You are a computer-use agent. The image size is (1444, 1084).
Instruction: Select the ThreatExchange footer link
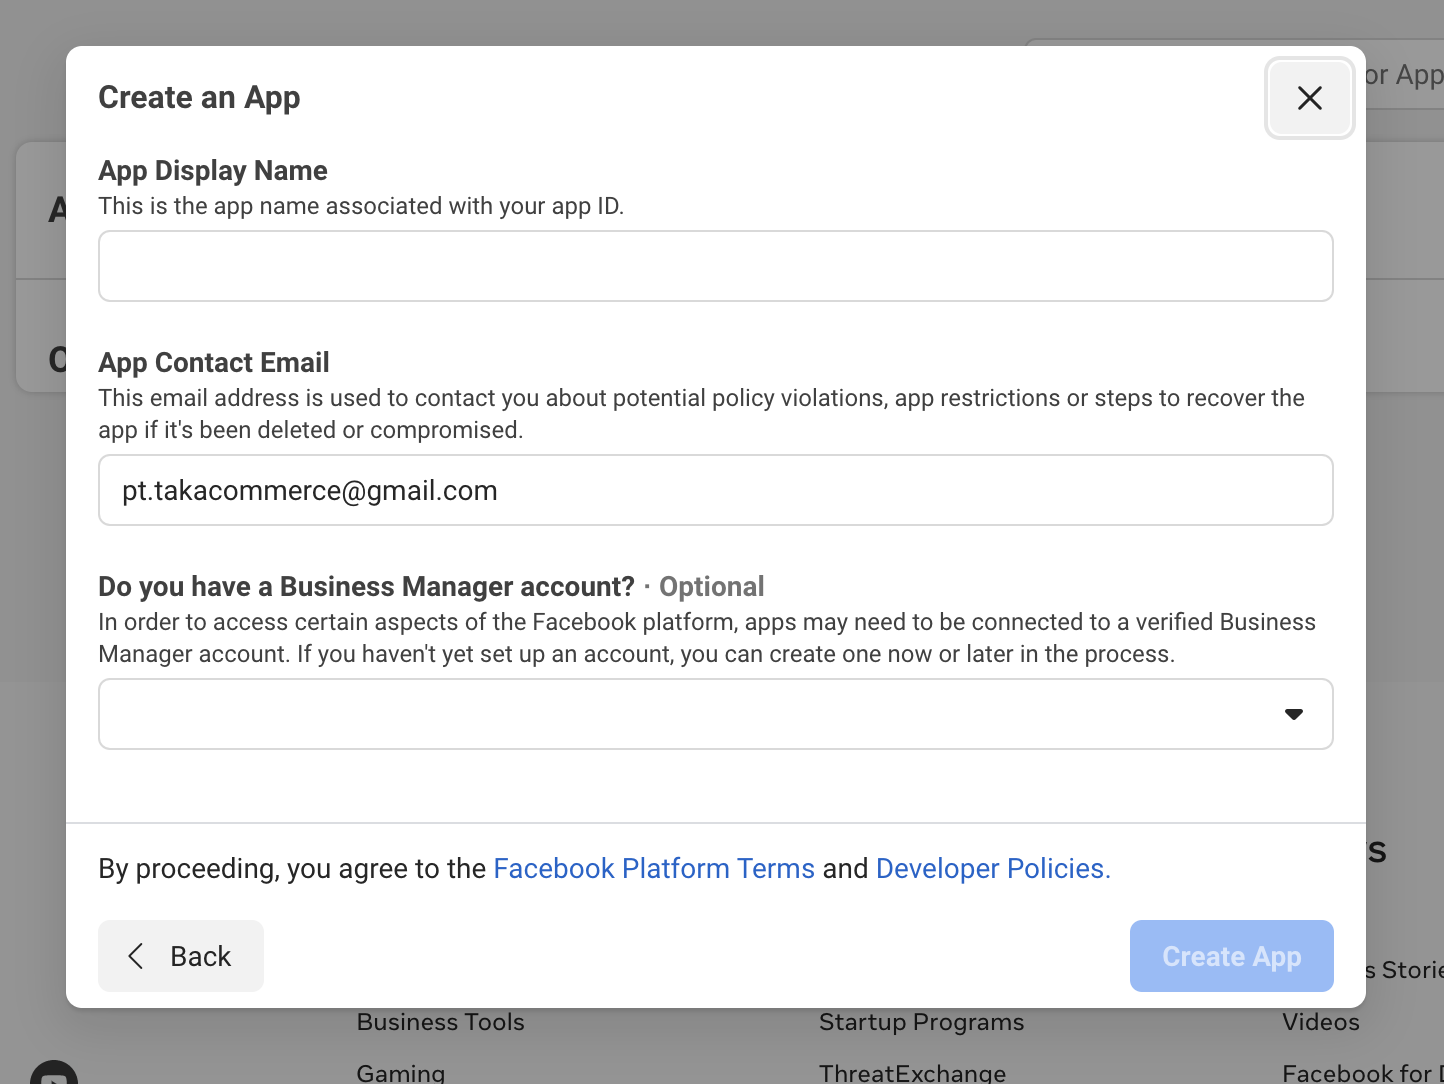click(x=912, y=1072)
